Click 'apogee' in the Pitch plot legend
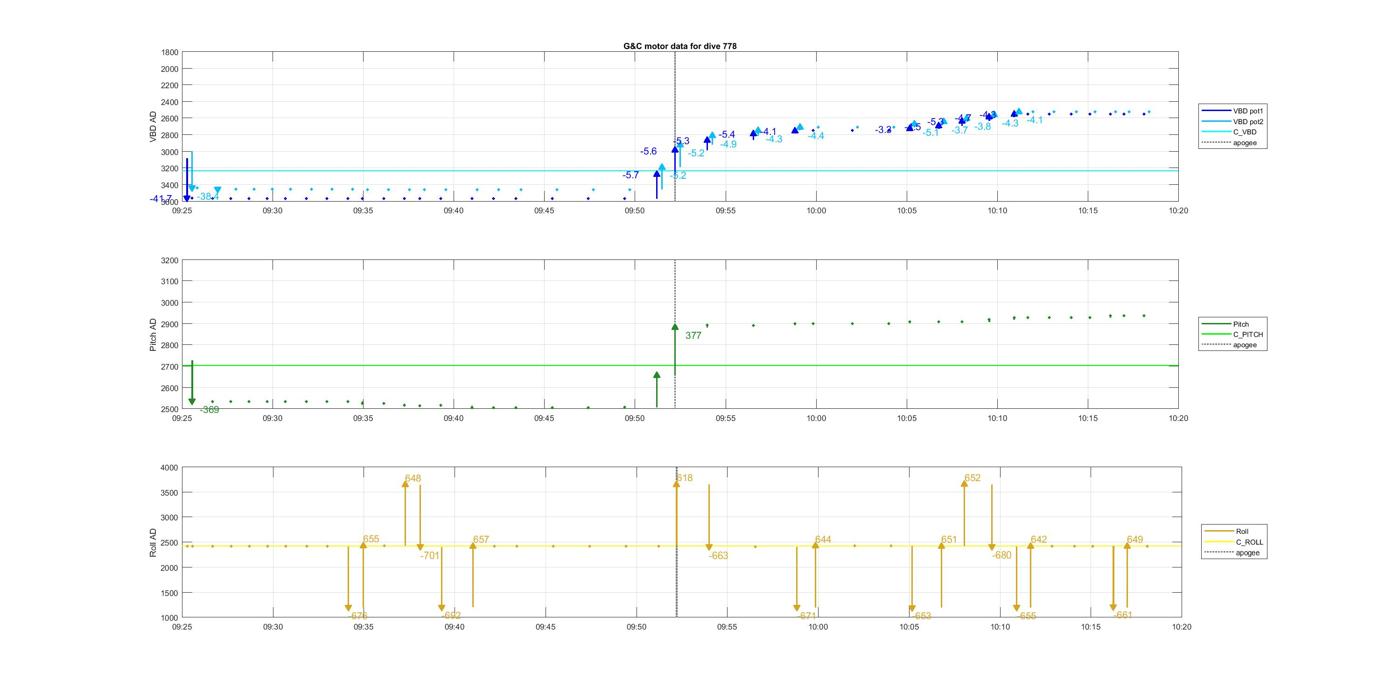 1245,344
